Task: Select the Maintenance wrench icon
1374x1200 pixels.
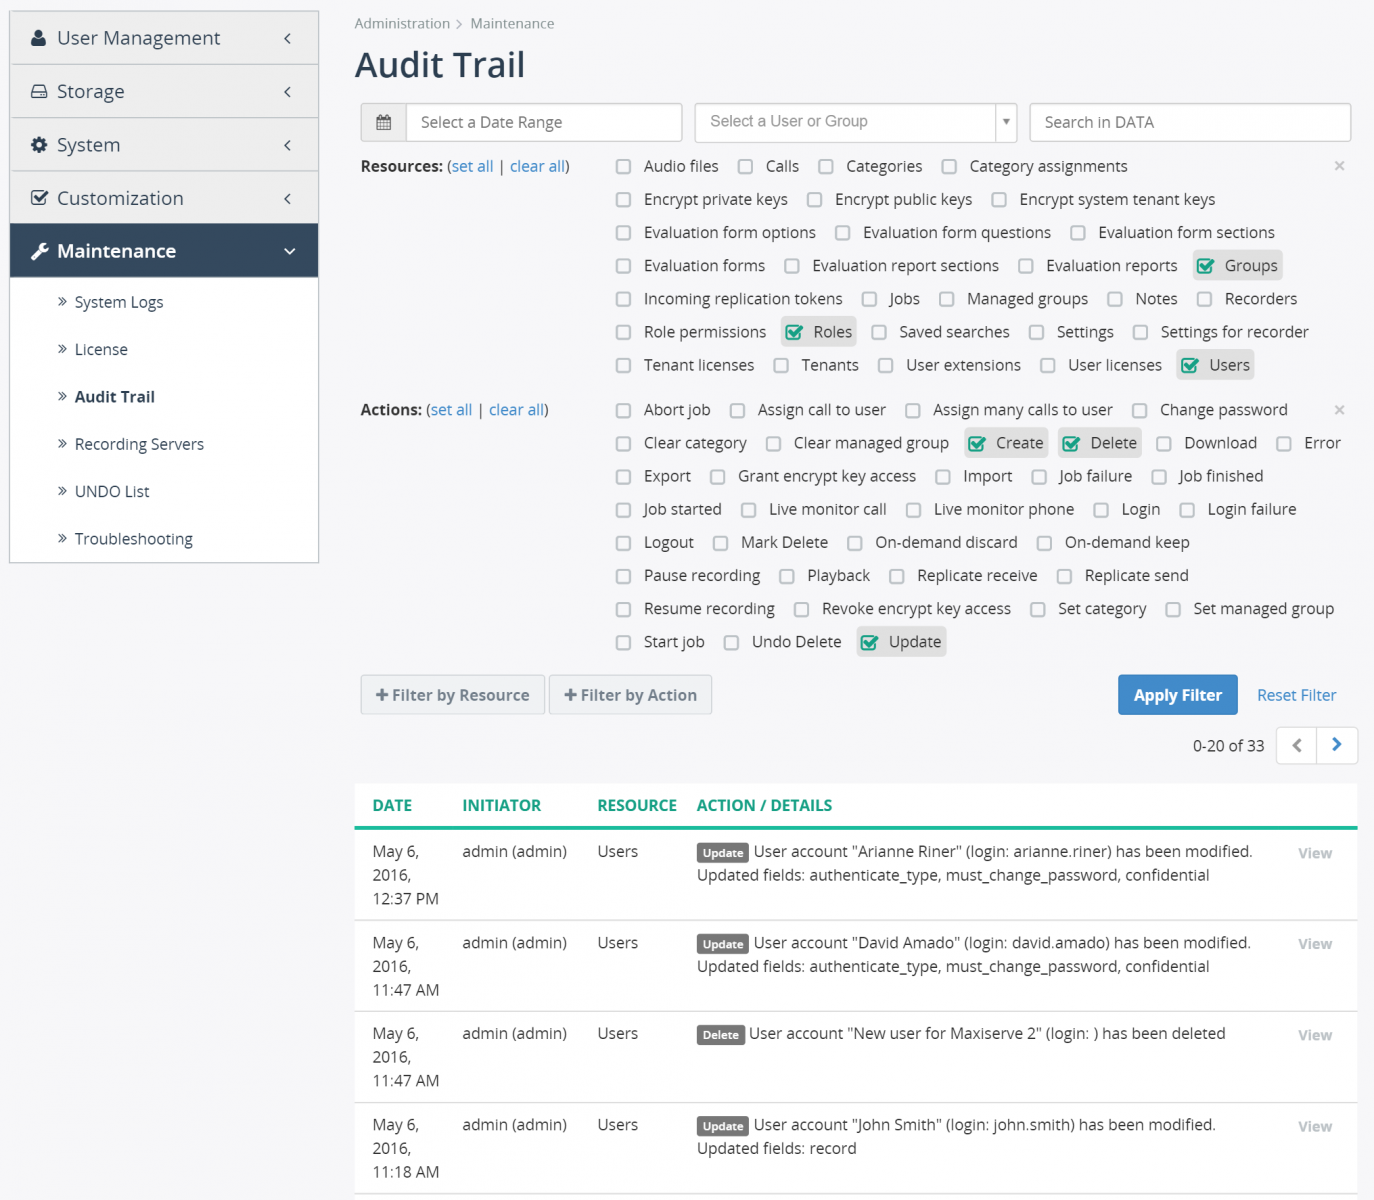Action: 38,250
